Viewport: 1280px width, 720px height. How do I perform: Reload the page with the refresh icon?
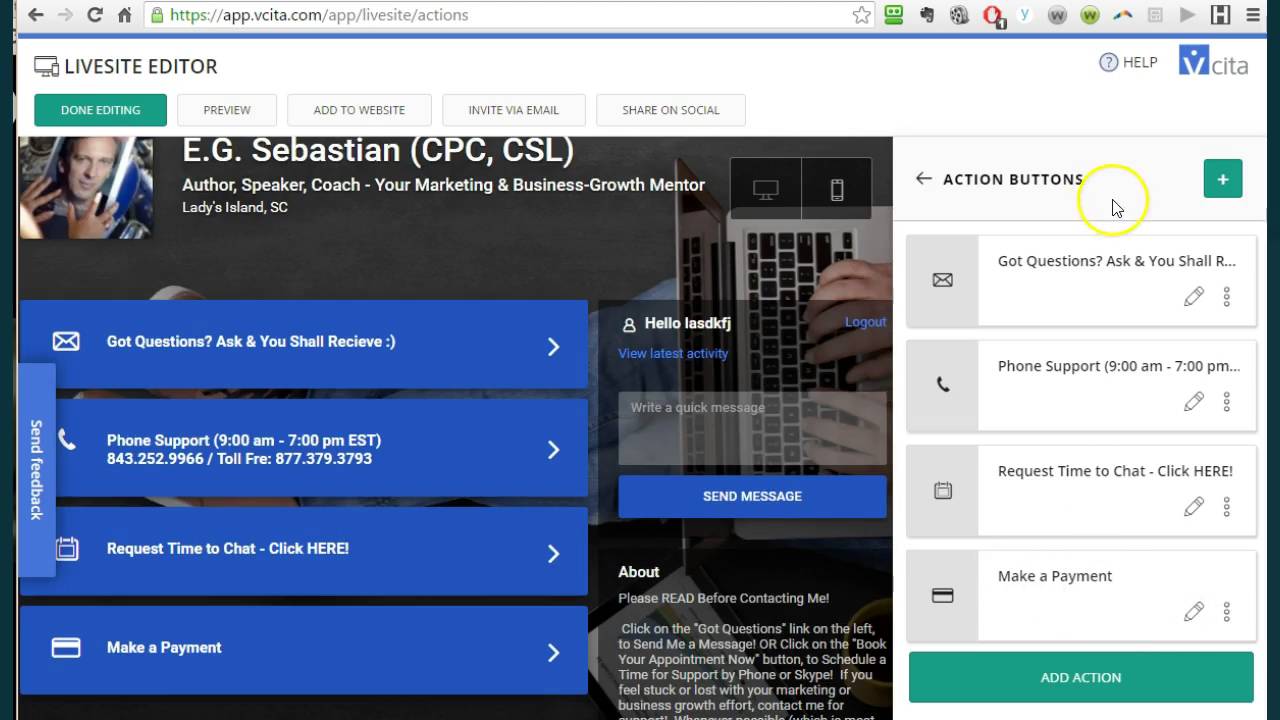tap(95, 15)
